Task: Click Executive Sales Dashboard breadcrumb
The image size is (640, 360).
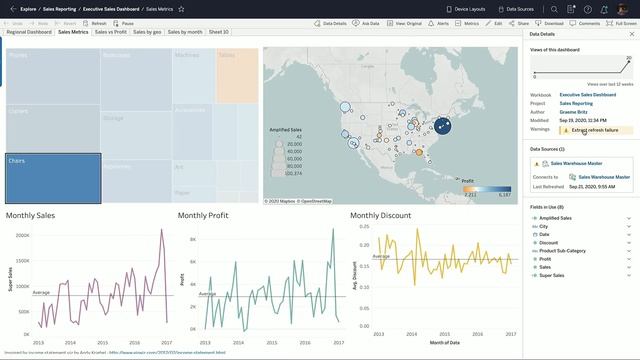Action: (111, 9)
